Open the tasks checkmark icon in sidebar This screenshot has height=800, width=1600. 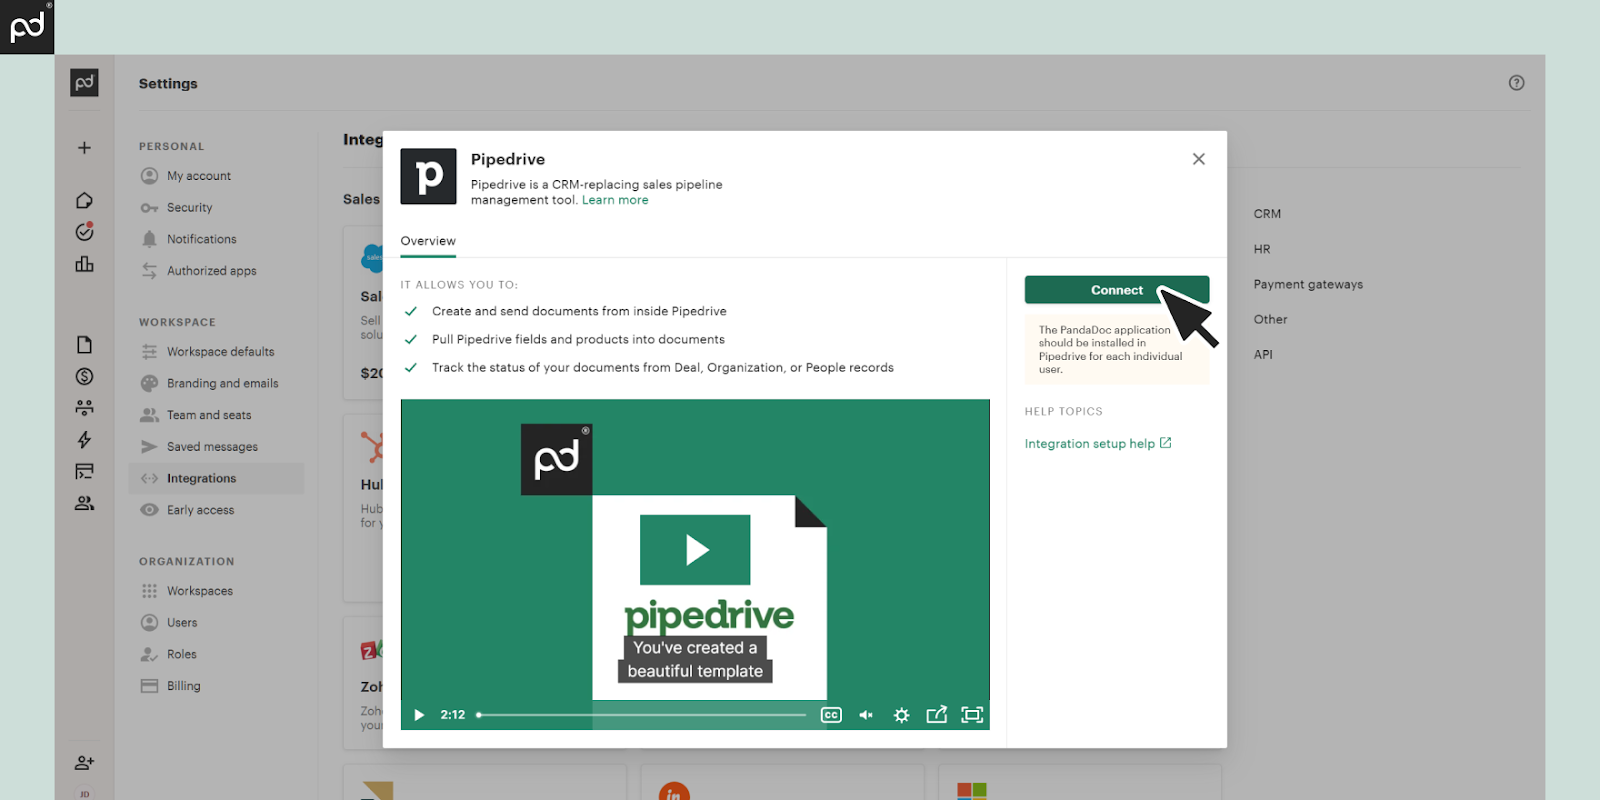click(84, 232)
